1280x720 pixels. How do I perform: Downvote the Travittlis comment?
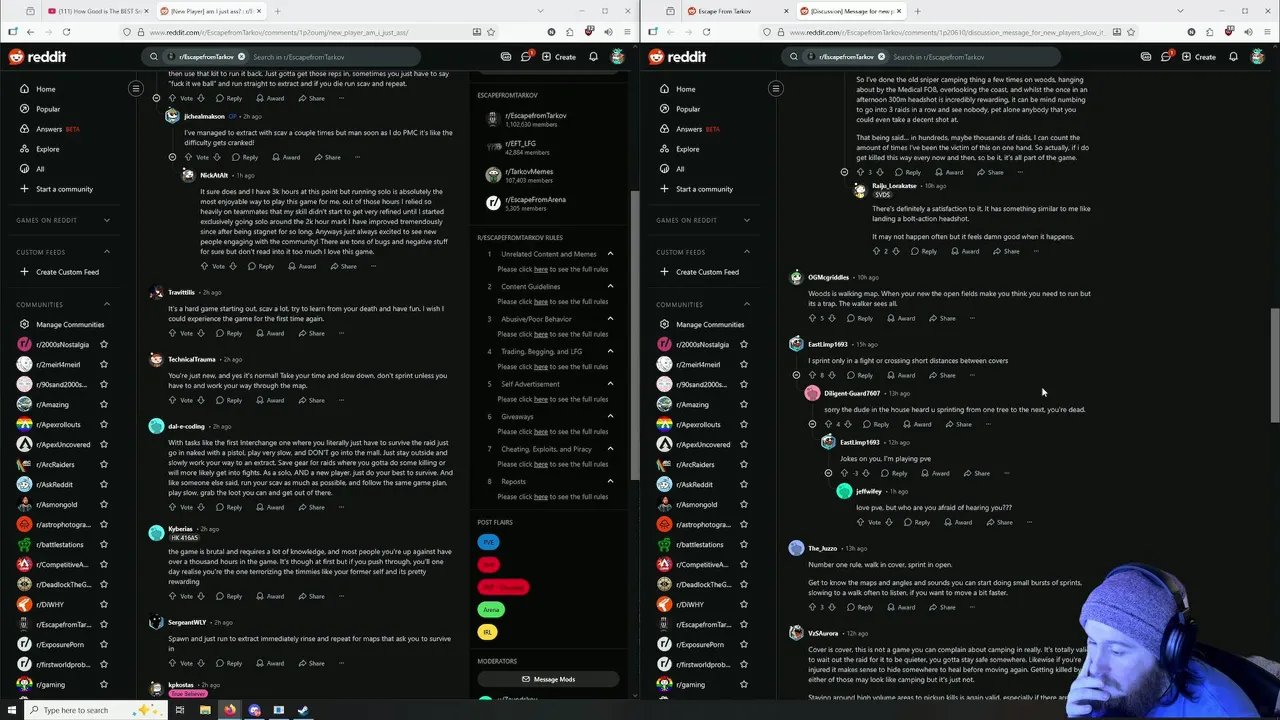(x=202, y=333)
